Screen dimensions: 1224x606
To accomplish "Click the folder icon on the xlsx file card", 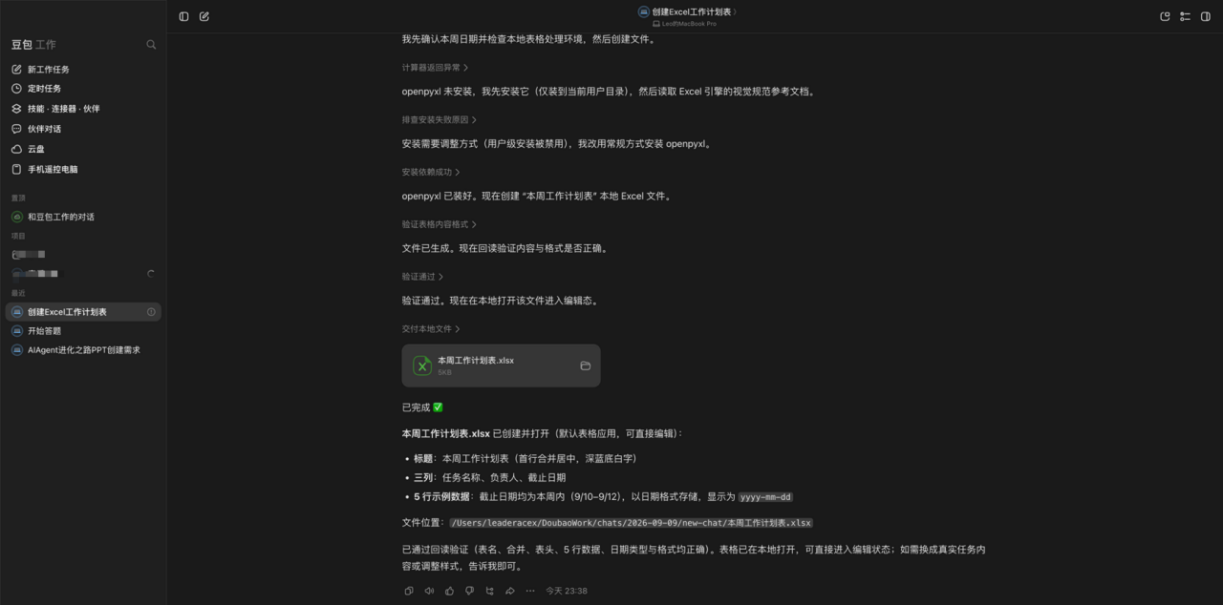I will pos(585,366).
